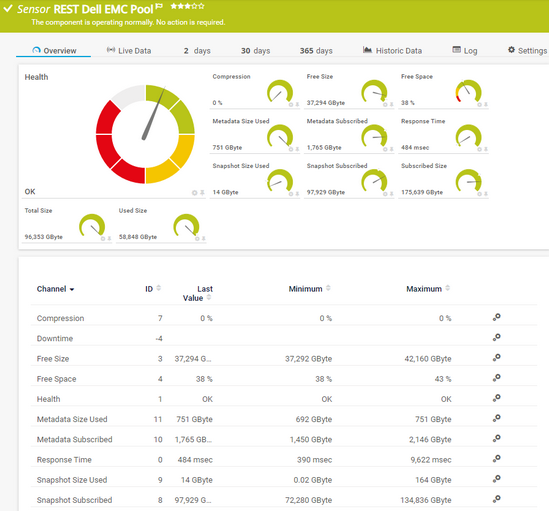The width and height of the screenshot is (549, 511).
Task: Select the Compression channel name in table
Action: click(60, 318)
